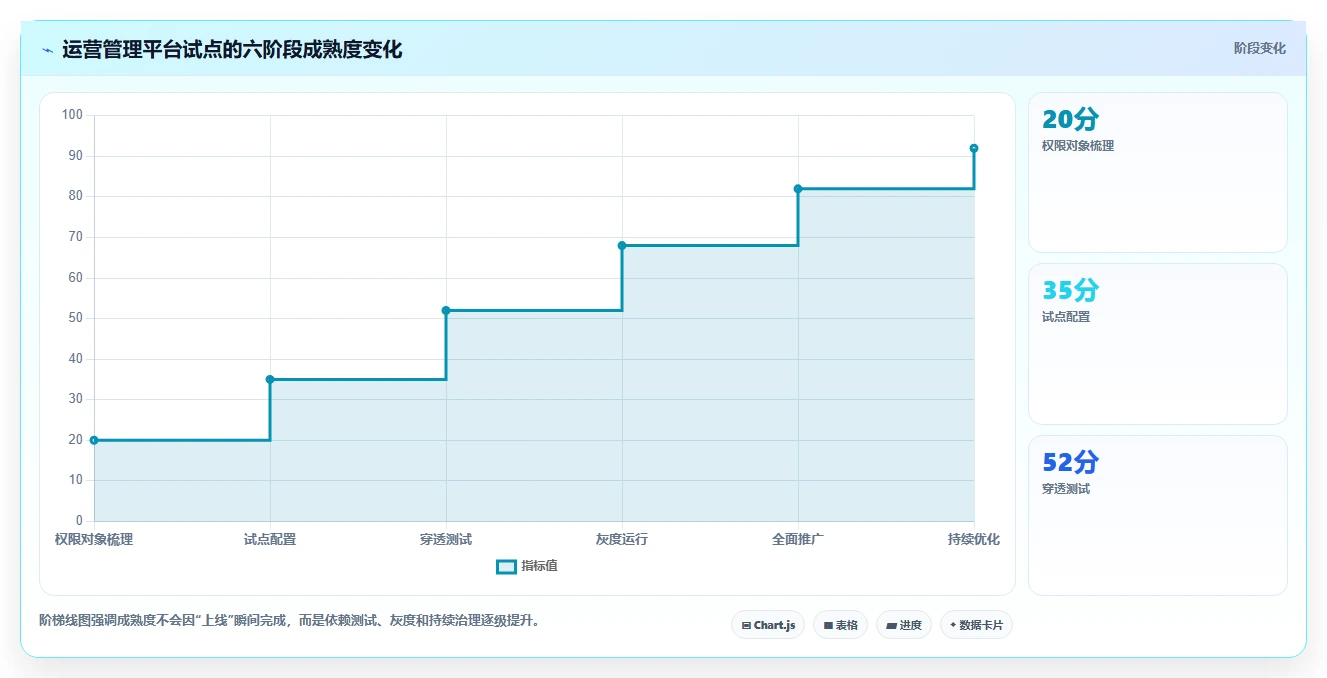This screenshot has width=1327, height=678.
Task: Click the x-axis label 灰度运行
Action: [x=622, y=539]
